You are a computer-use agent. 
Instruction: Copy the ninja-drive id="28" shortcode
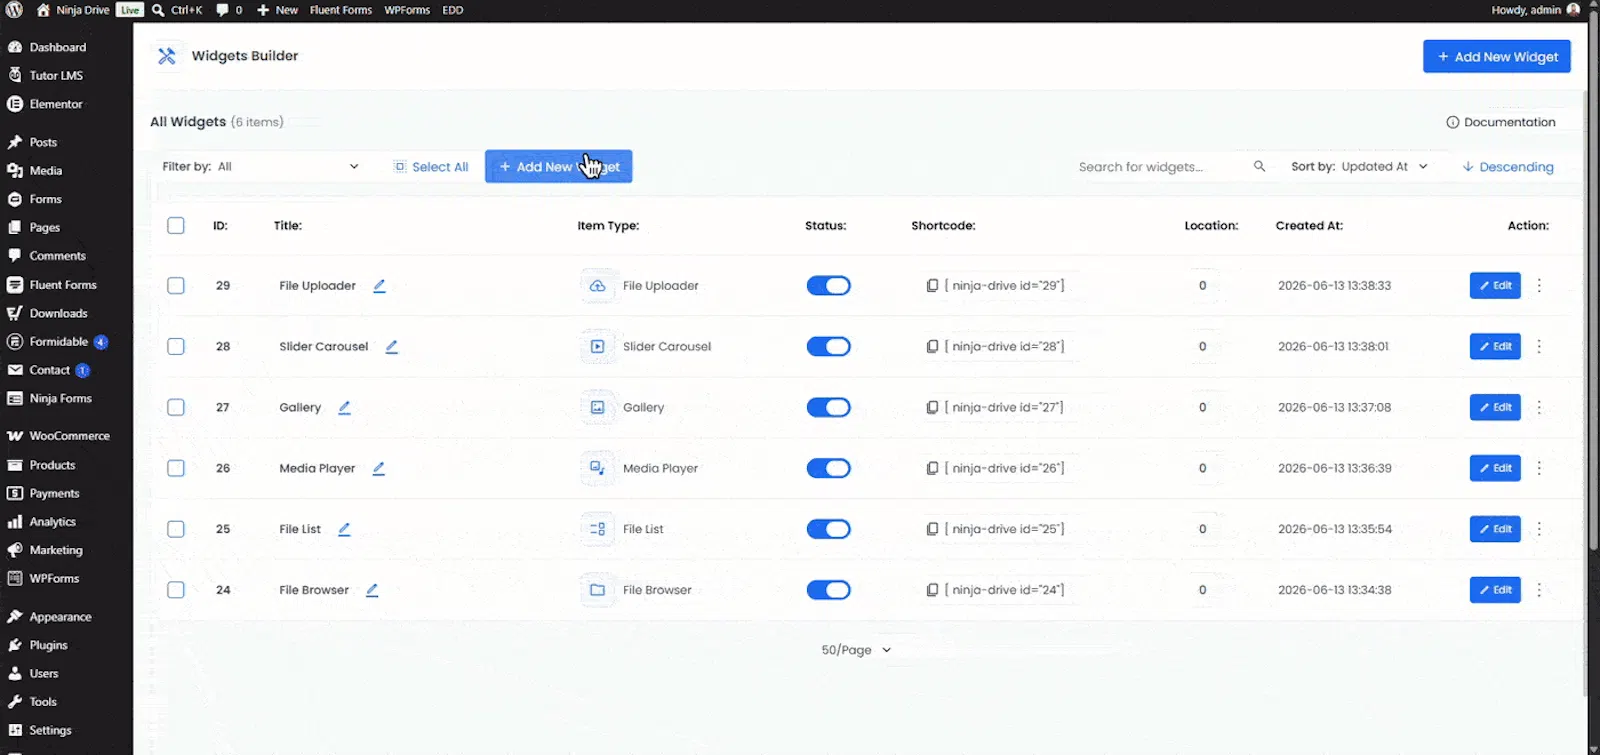pos(932,347)
